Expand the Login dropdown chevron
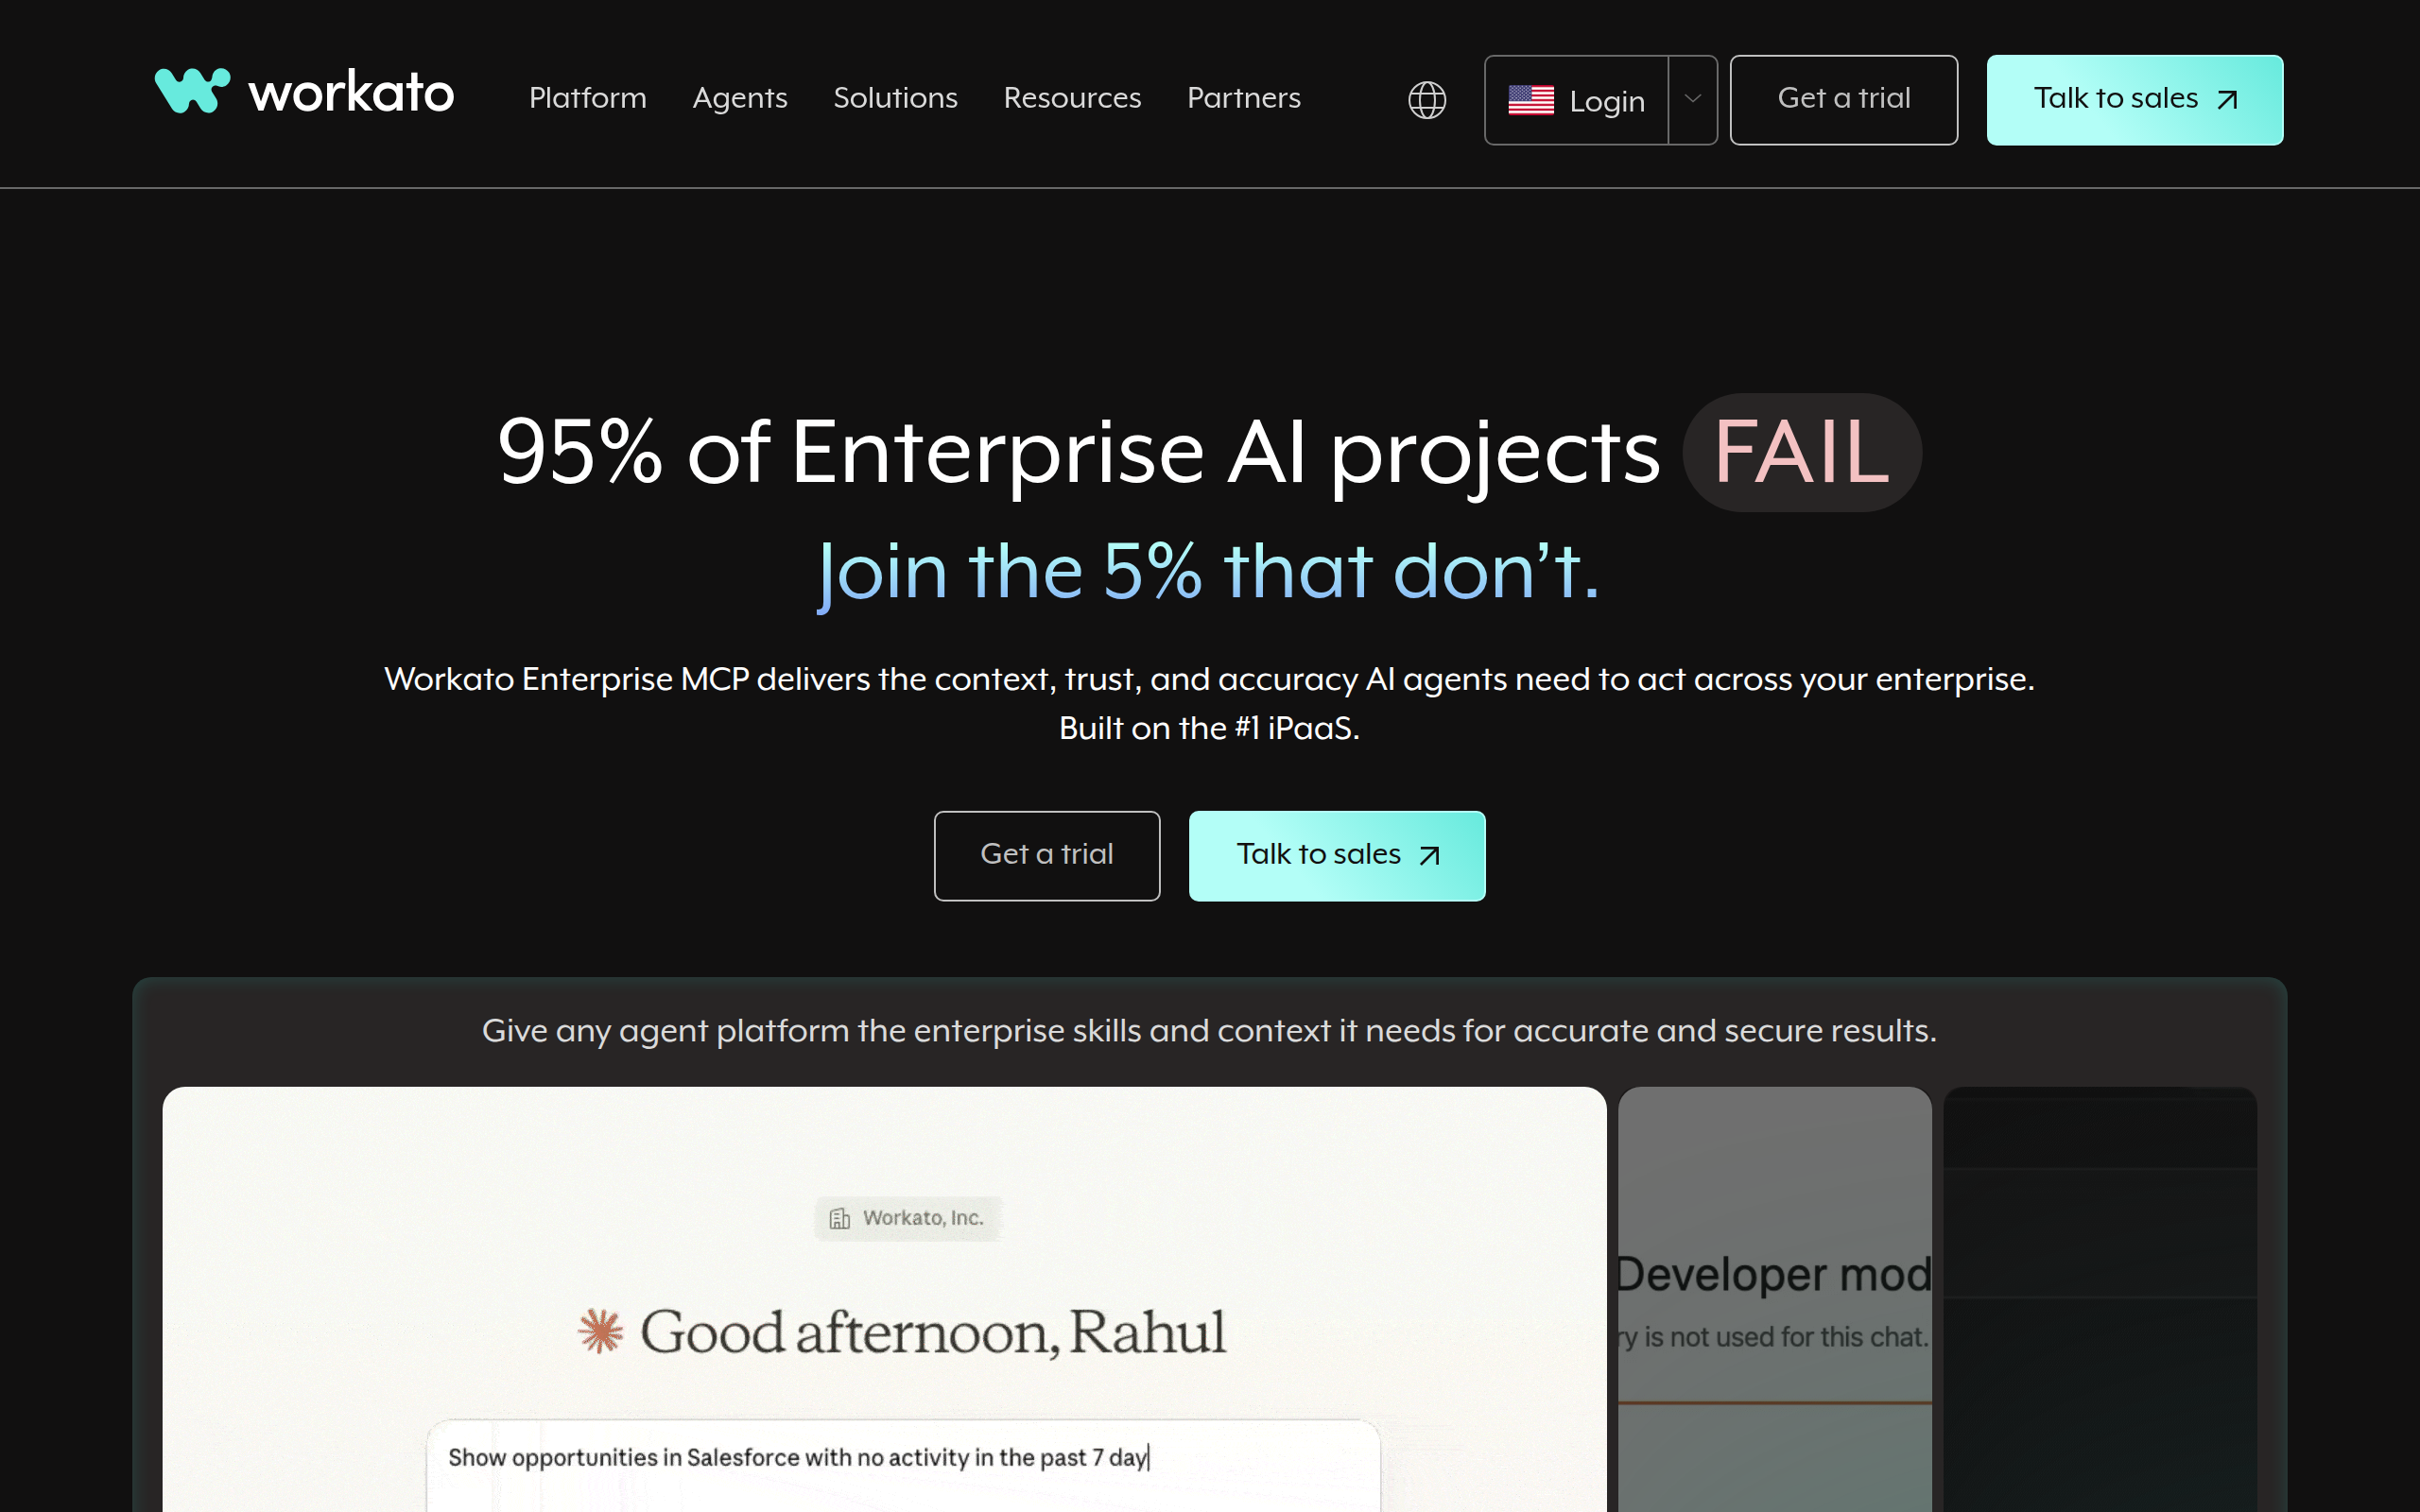2420x1512 pixels. pyautogui.click(x=1692, y=100)
